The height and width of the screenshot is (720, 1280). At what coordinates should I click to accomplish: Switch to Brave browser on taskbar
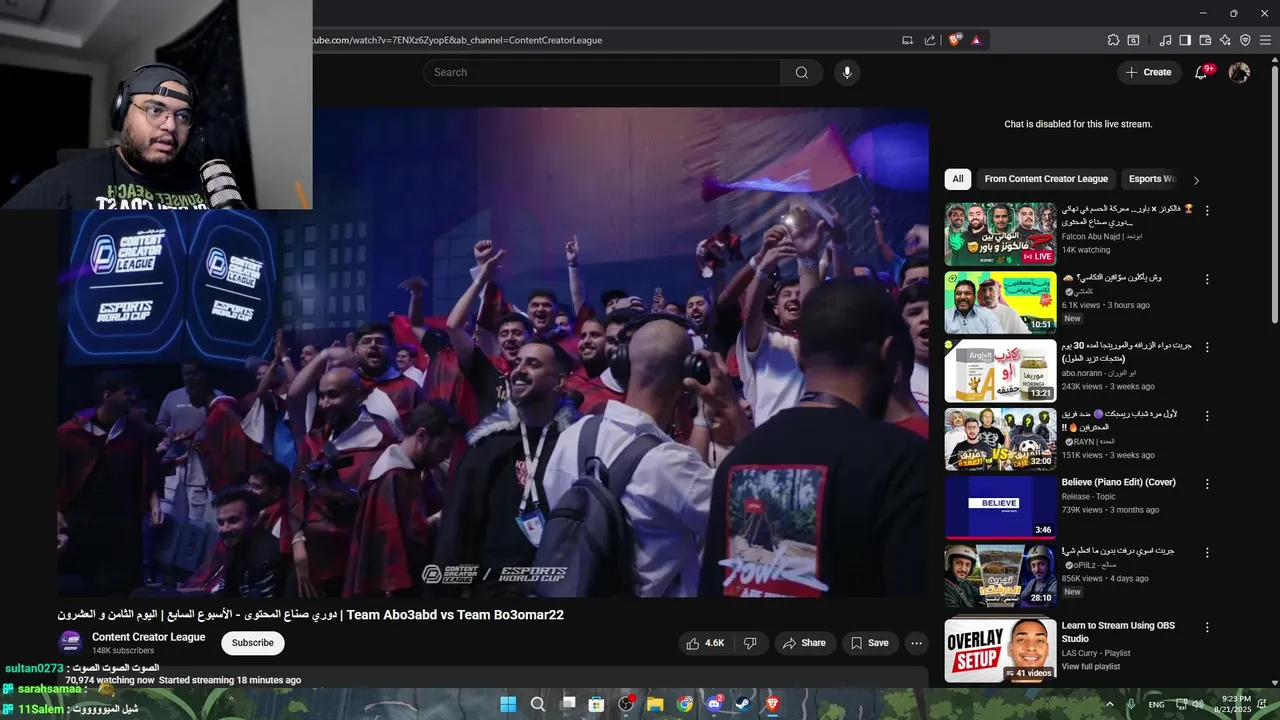coord(772,704)
